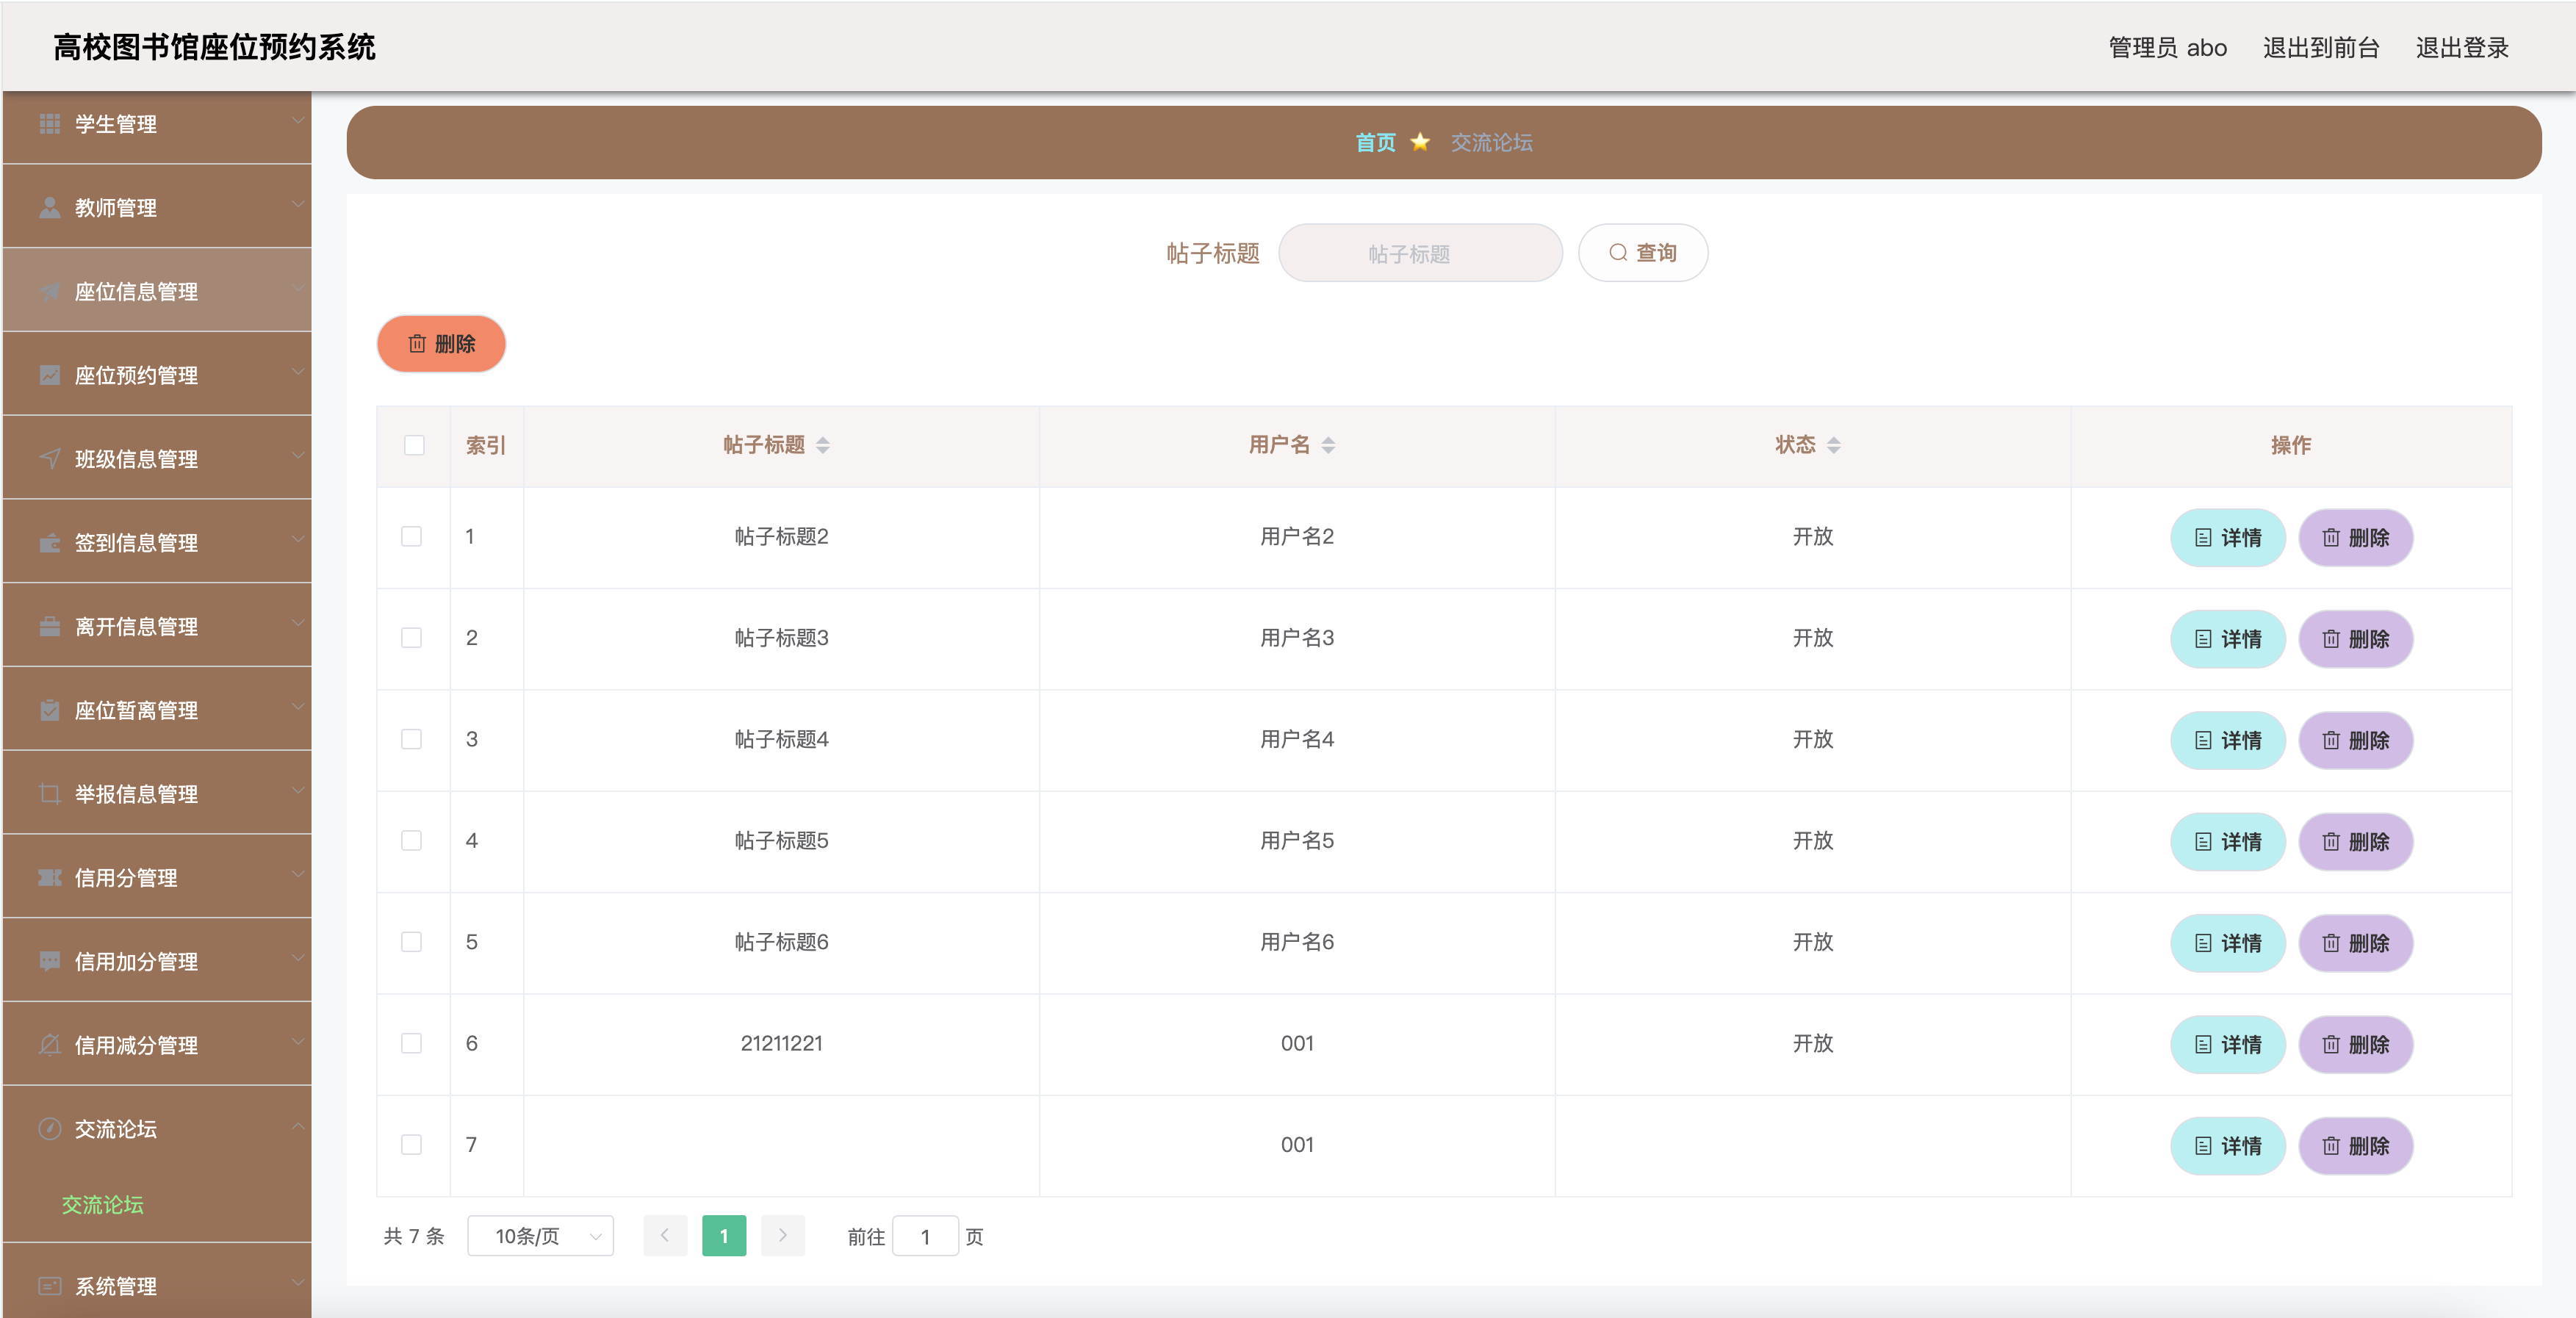Click the magnifier icon in 查询 button
The width and height of the screenshot is (2576, 1318).
pos(1617,253)
